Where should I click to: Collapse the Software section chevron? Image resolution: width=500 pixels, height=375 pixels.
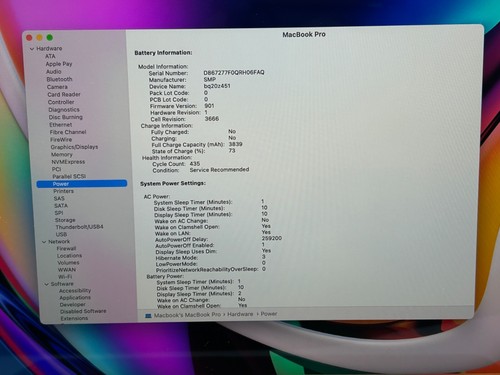47,284
